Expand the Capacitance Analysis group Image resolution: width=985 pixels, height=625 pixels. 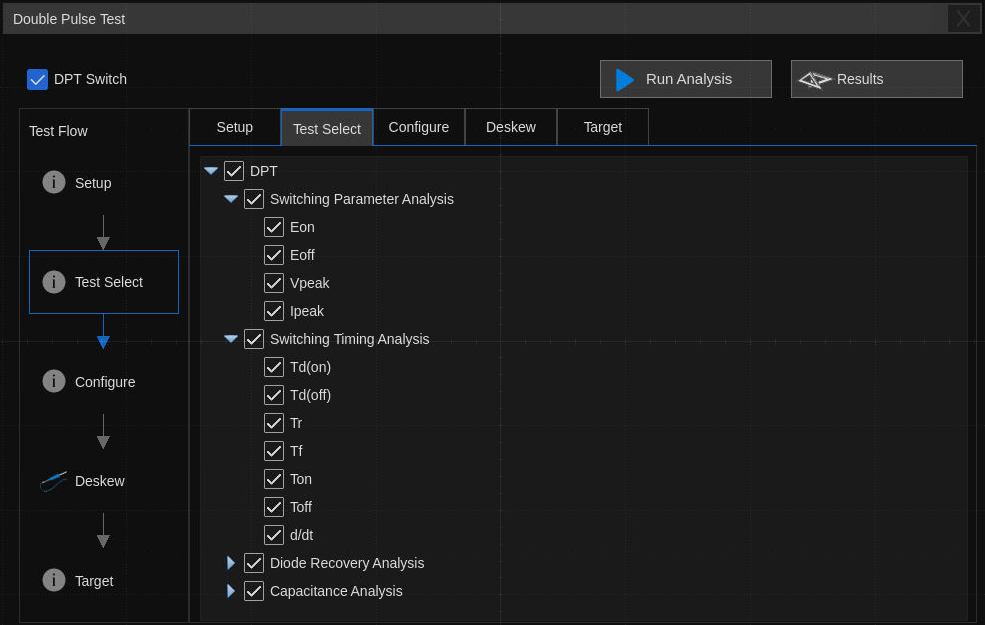click(x=231, y=591)
